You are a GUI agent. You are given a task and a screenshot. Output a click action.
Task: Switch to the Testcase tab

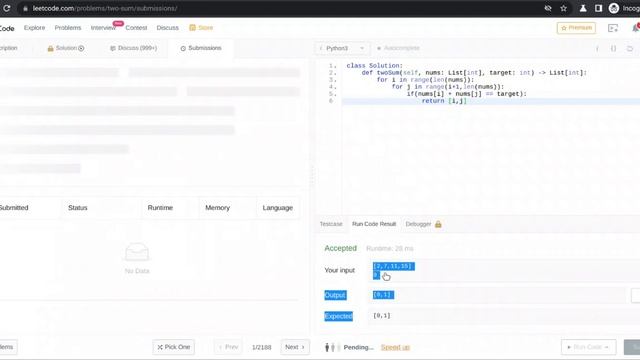pos(331,224)
